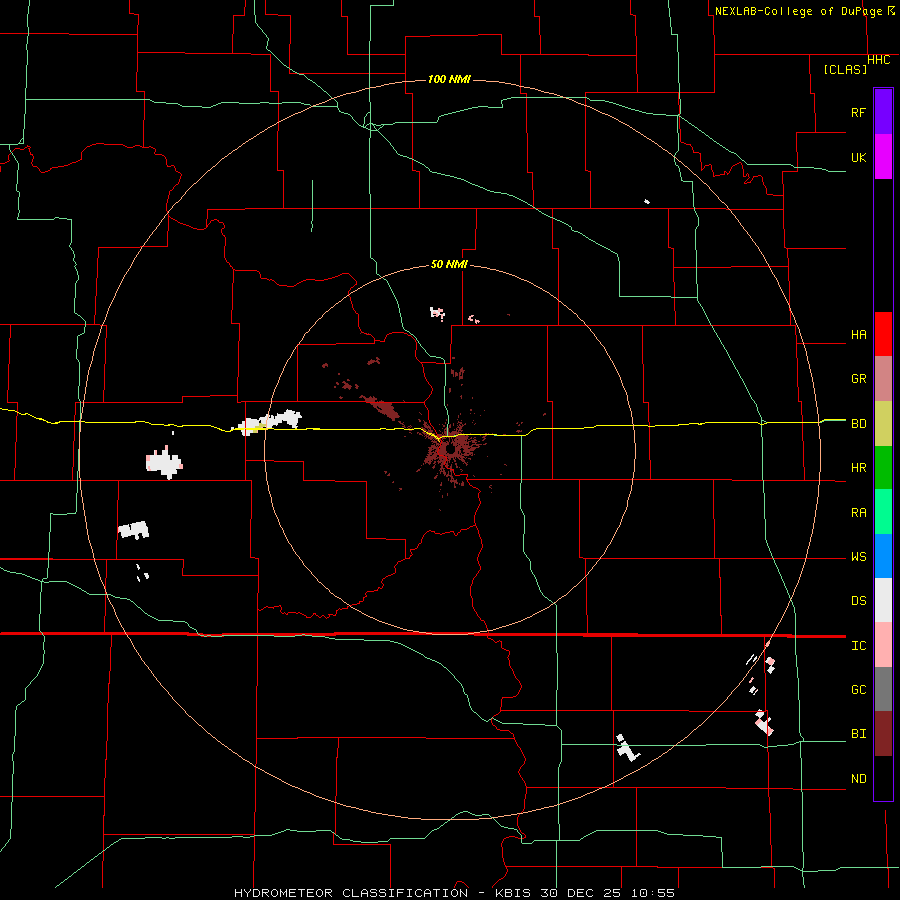
Task: Click the "WS" legend label
Action: (858, 557)
